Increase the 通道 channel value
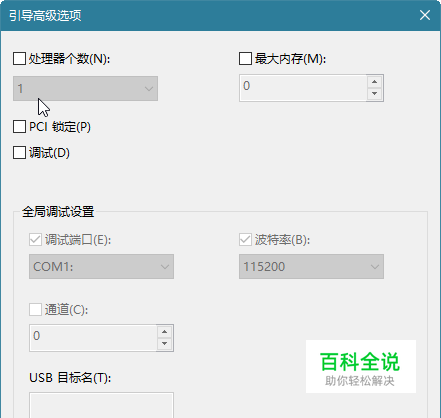 pos(164,332)
